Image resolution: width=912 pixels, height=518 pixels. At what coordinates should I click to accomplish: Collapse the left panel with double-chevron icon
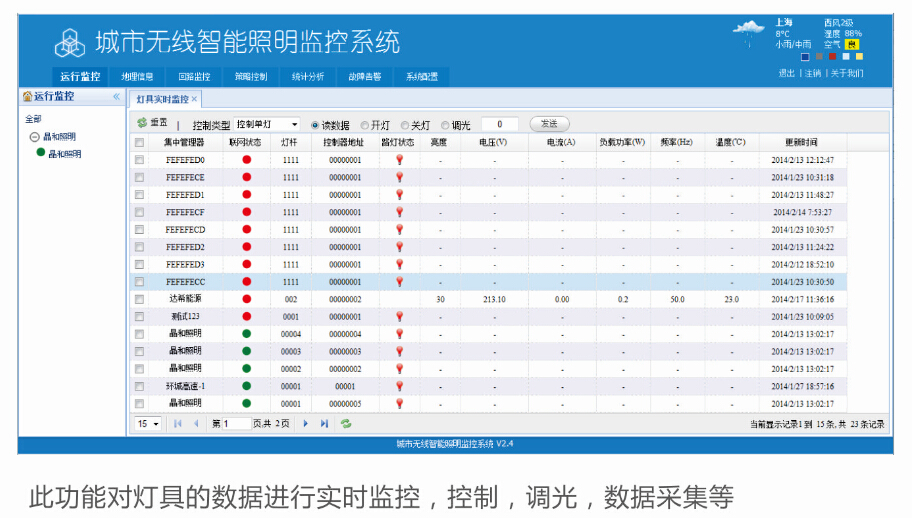[x=117, y=97]
